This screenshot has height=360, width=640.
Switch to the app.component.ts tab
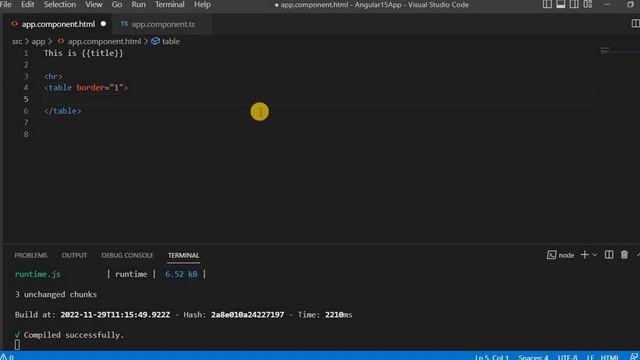tap(163, 24)
